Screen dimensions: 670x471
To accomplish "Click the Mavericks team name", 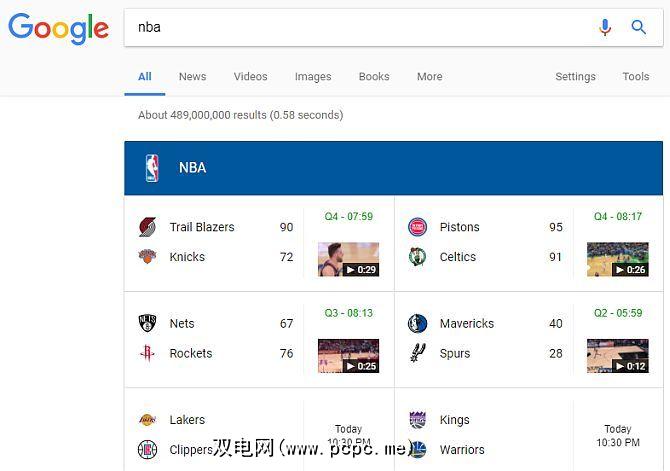I will click(x=467, y=323).
